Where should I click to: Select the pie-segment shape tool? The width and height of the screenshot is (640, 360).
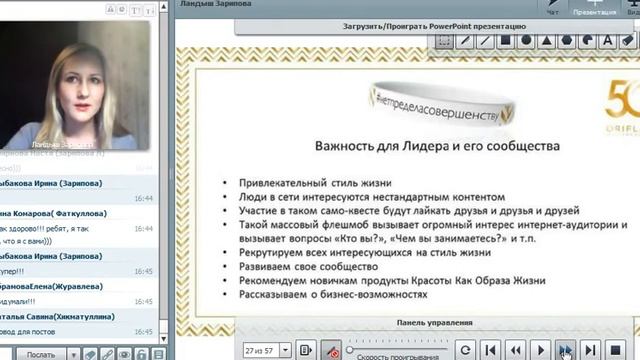587,41
